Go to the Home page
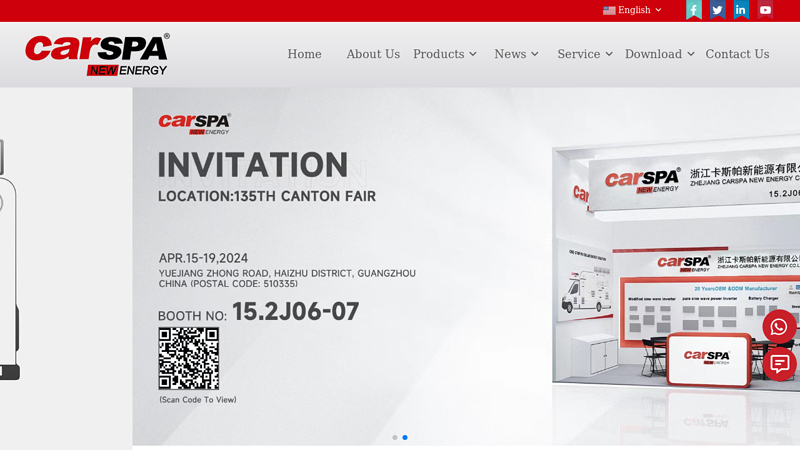 (304, 54)
